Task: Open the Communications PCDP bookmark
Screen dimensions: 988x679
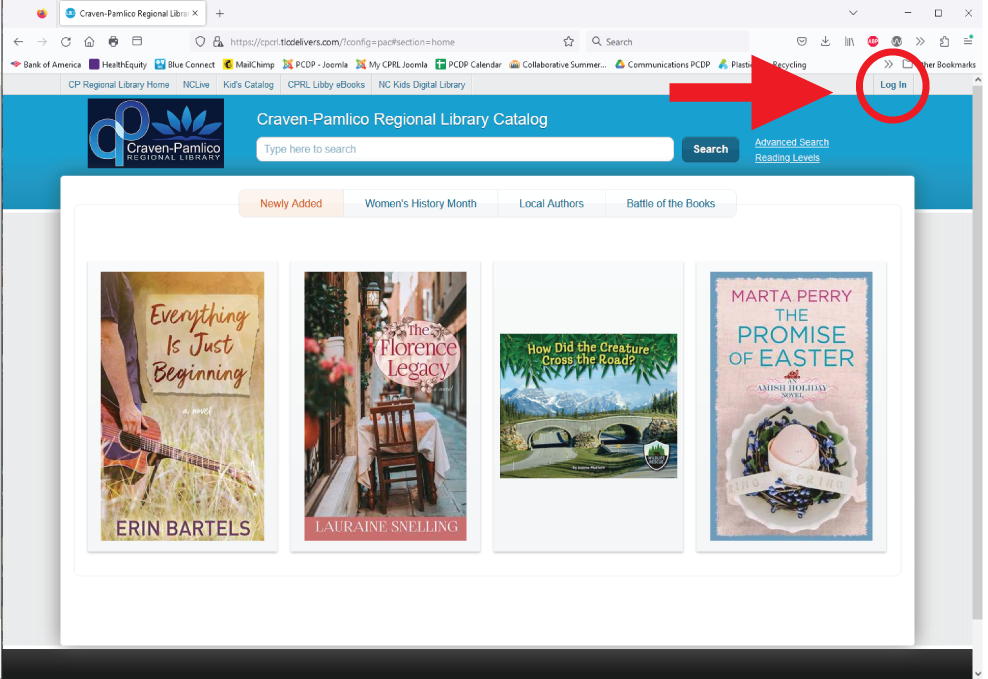Action: coord(662,64)
